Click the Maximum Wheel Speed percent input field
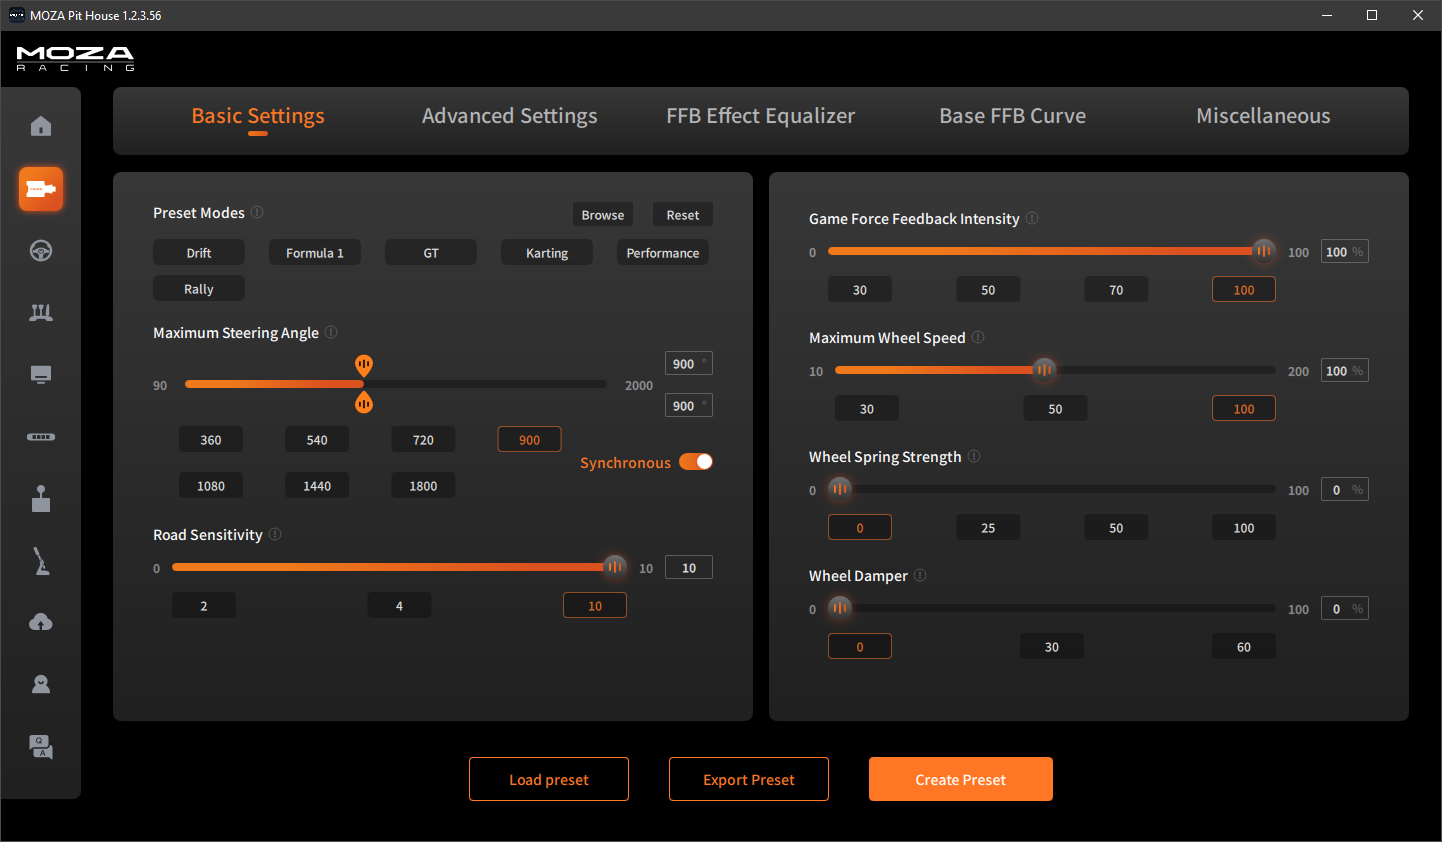This screenshot has height=842, width=1442. click(1345, 370)
